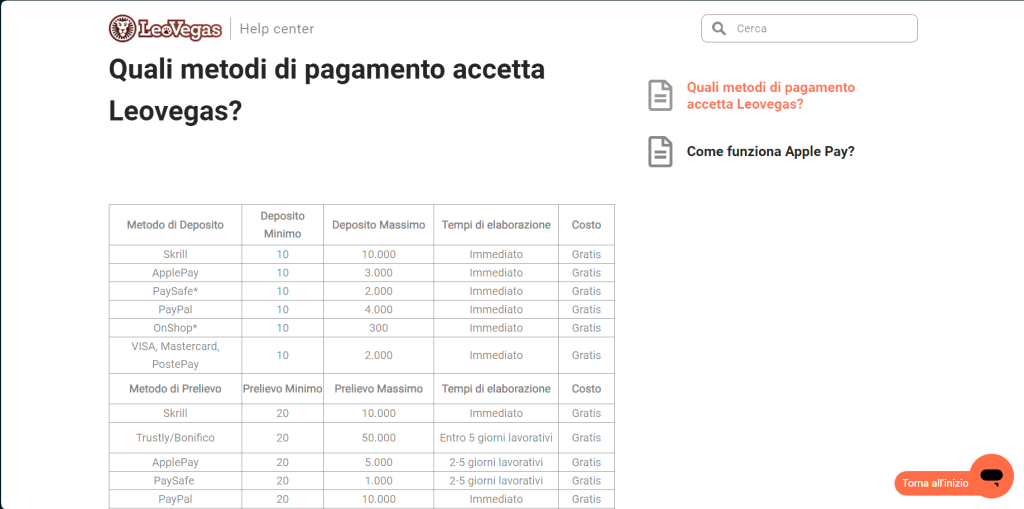Click 'Trustly/Bonifico' cell

[x=175, y=438]
